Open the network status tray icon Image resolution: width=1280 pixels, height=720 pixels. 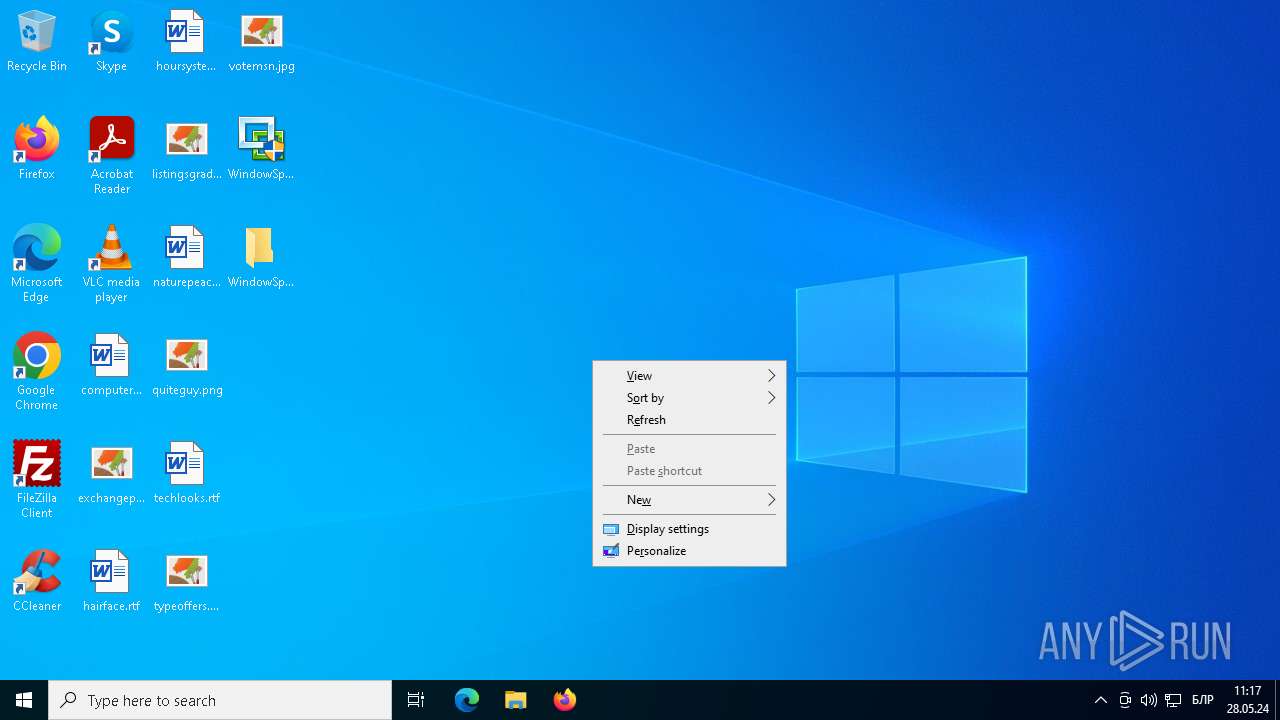pos(1173,700)
